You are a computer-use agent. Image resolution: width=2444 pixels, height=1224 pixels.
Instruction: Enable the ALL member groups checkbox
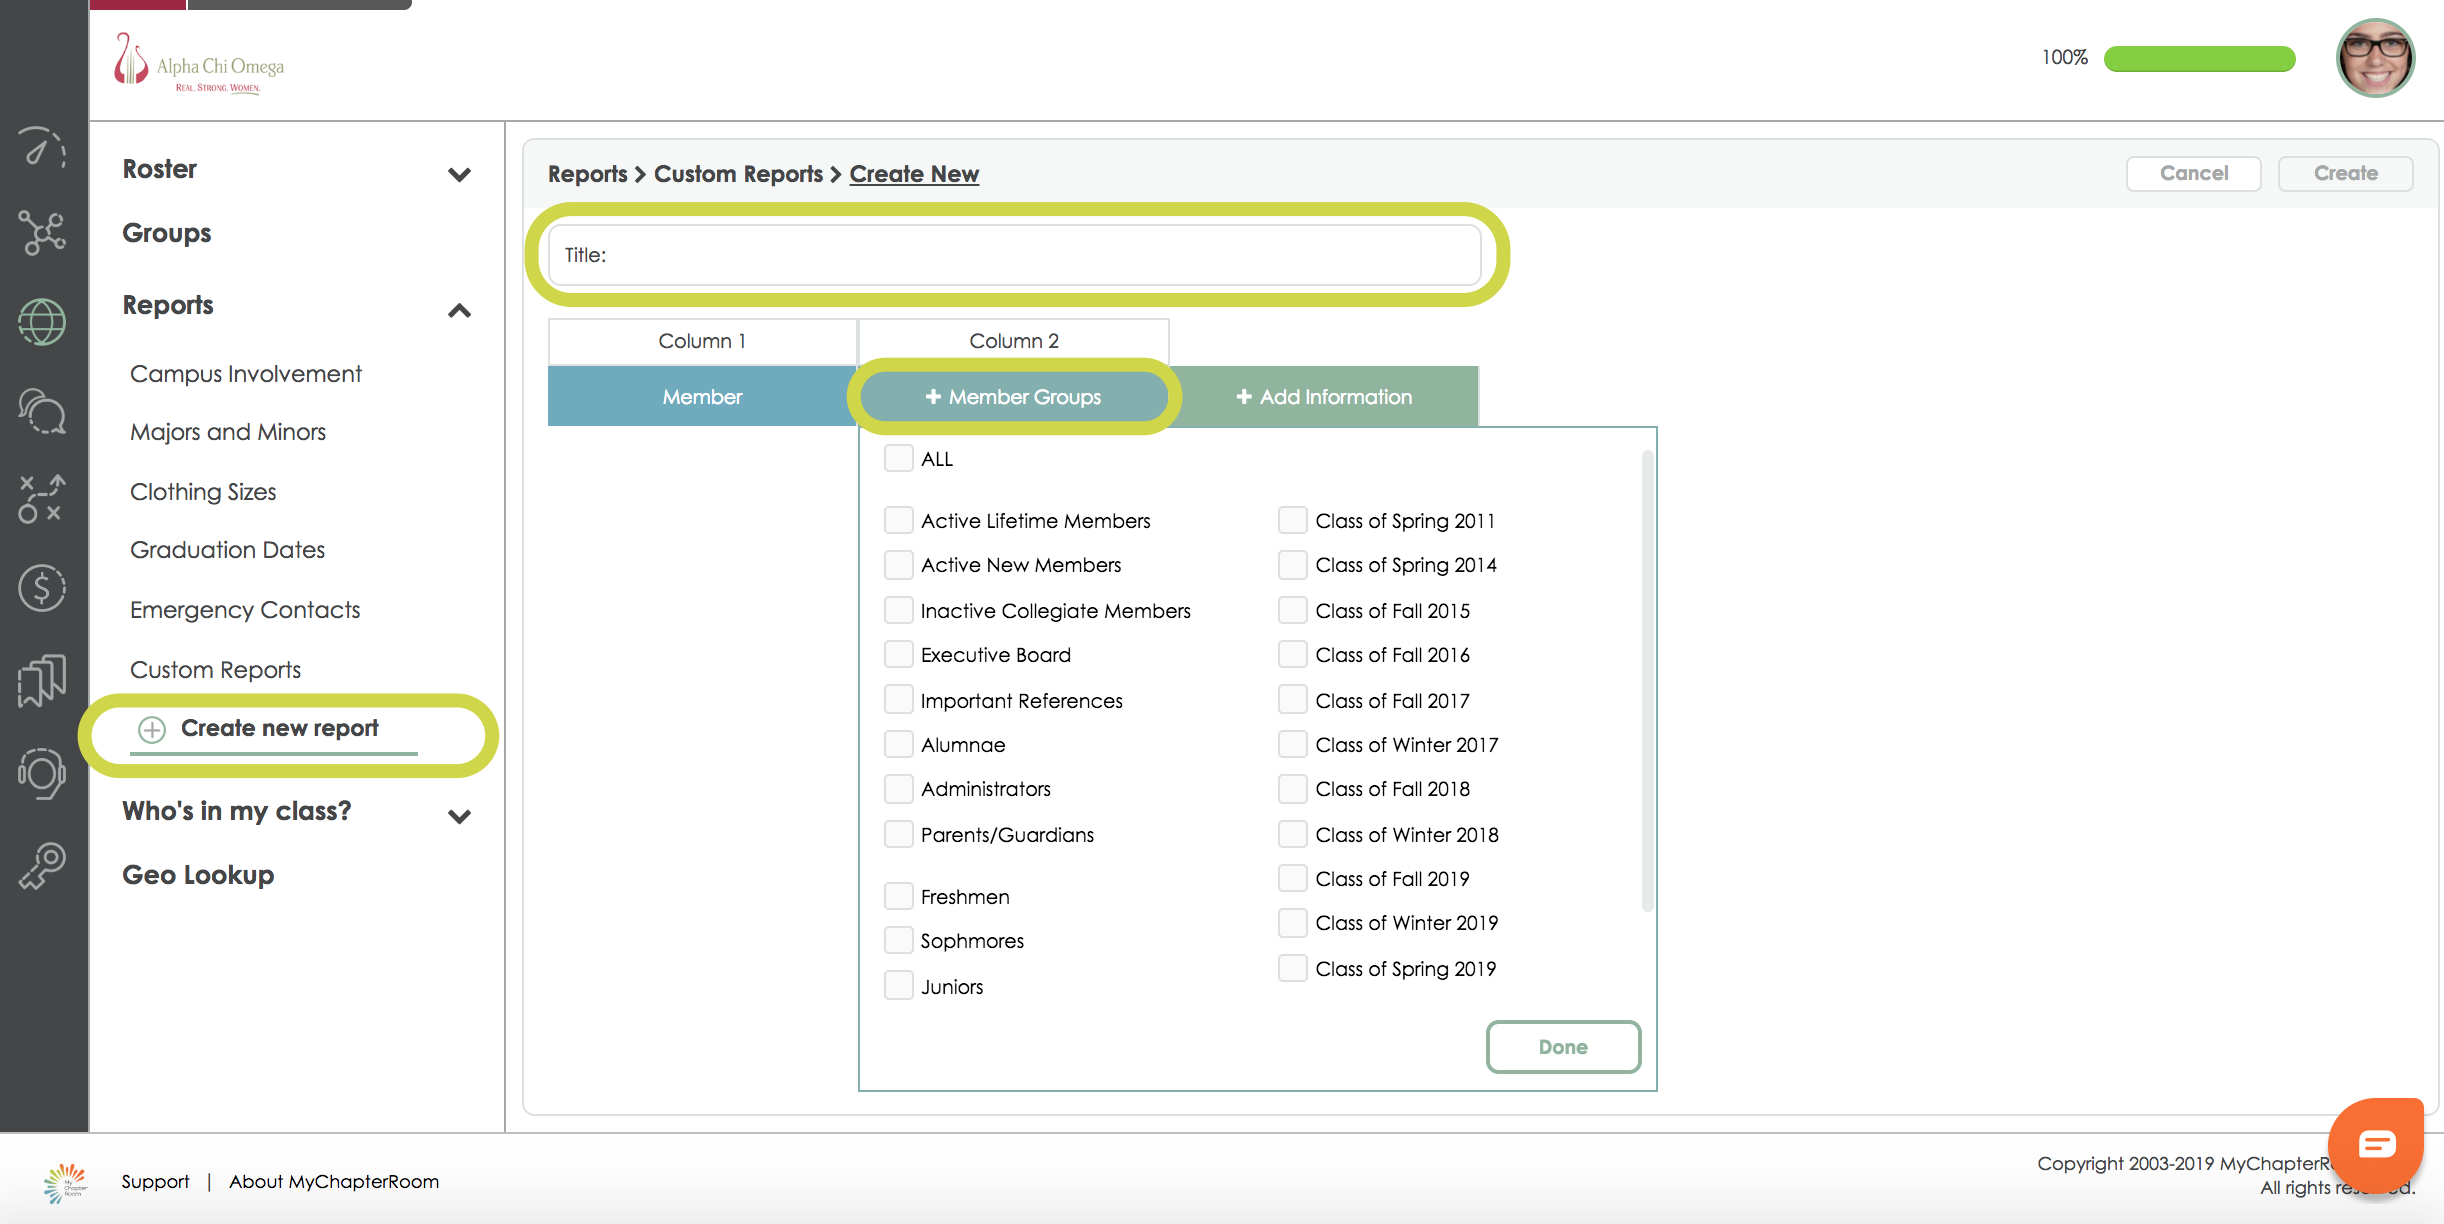click(x=898, y=459)
